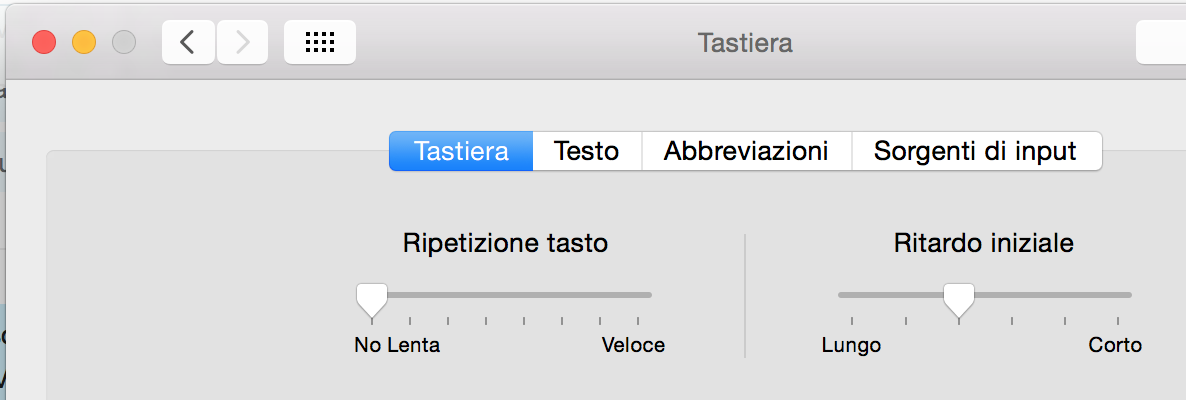Switch to Sorgenti di input tab
Viewport: 1186px width, 400px height.
(976, 151)
